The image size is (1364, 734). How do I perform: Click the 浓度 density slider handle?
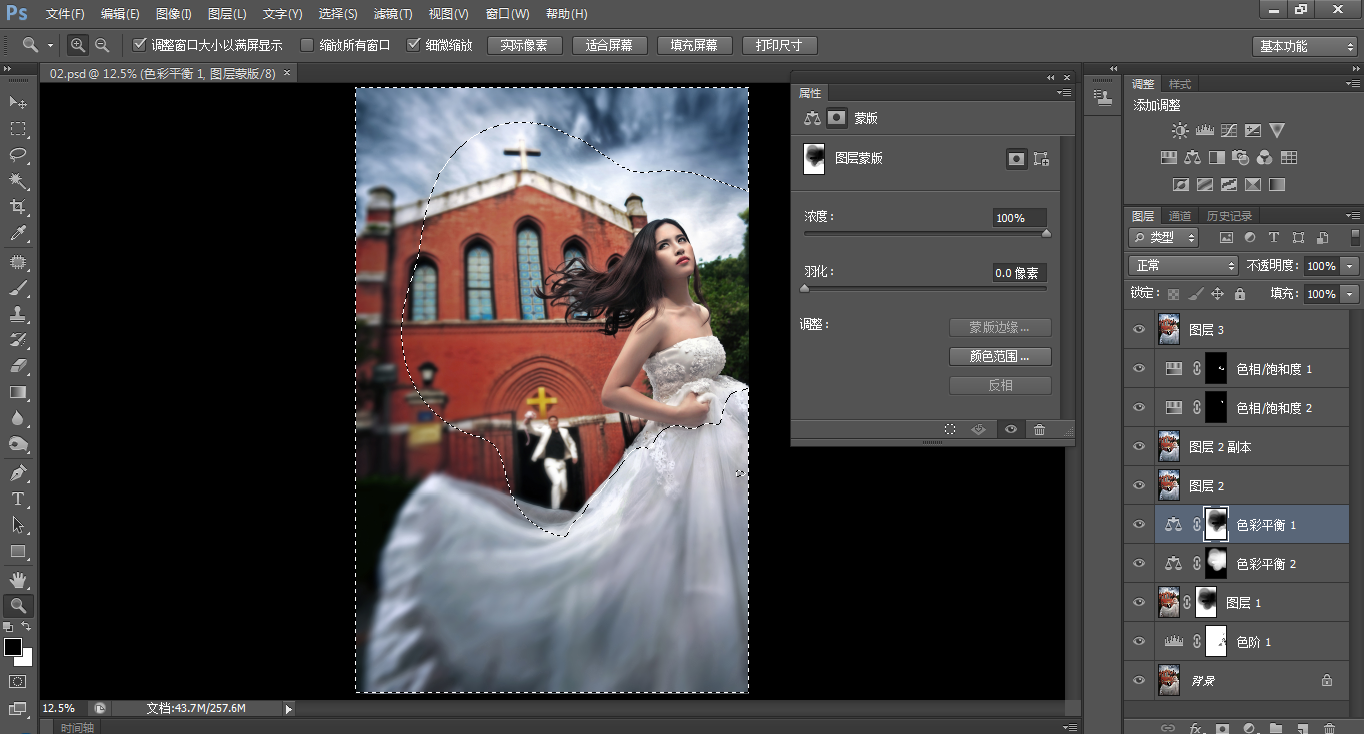tap(1047, 233)
